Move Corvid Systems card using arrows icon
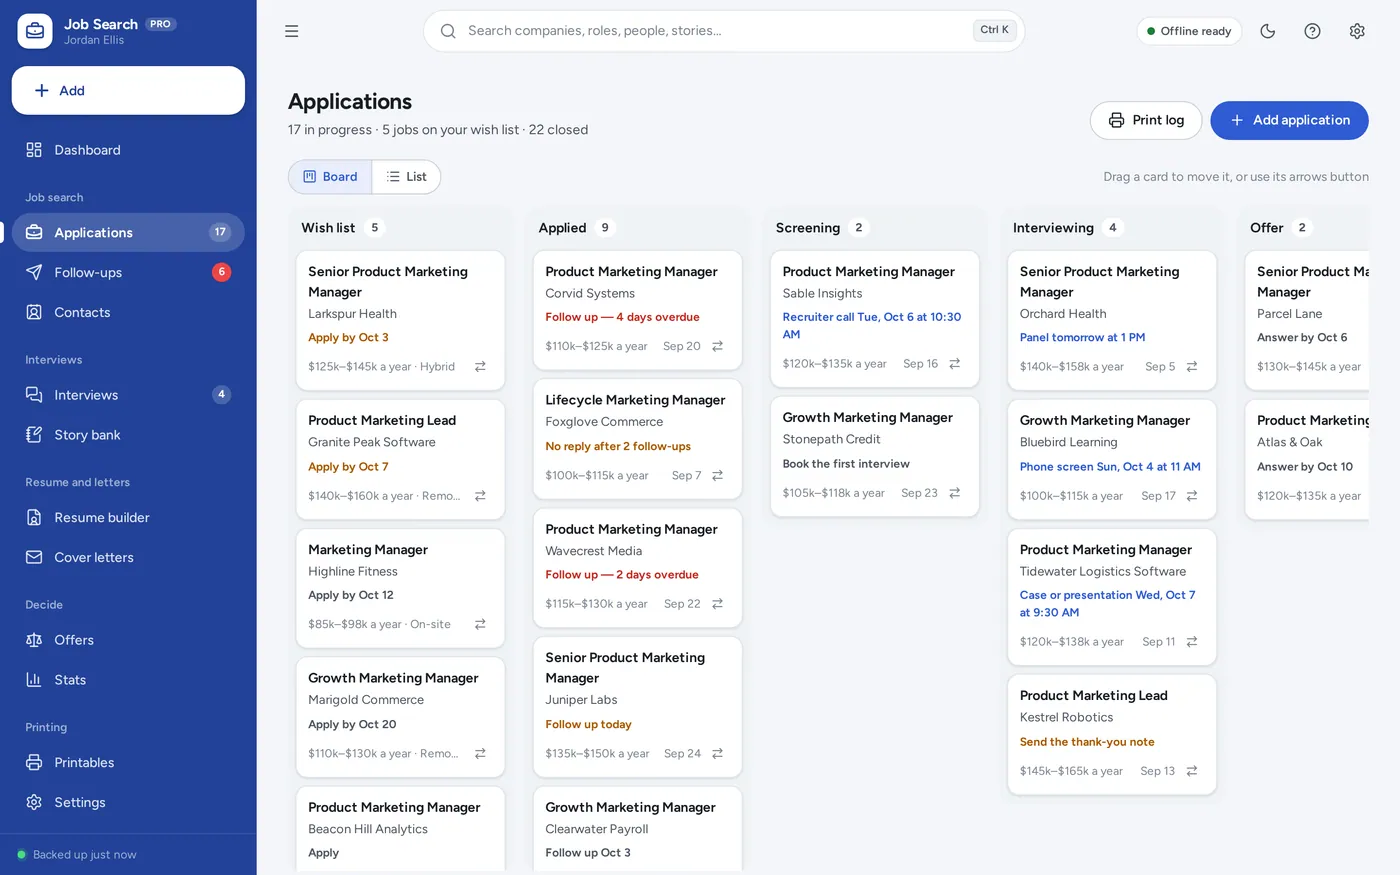This screenshot has height=875, width=1400. pyautogui.click(x=717, y=346)
